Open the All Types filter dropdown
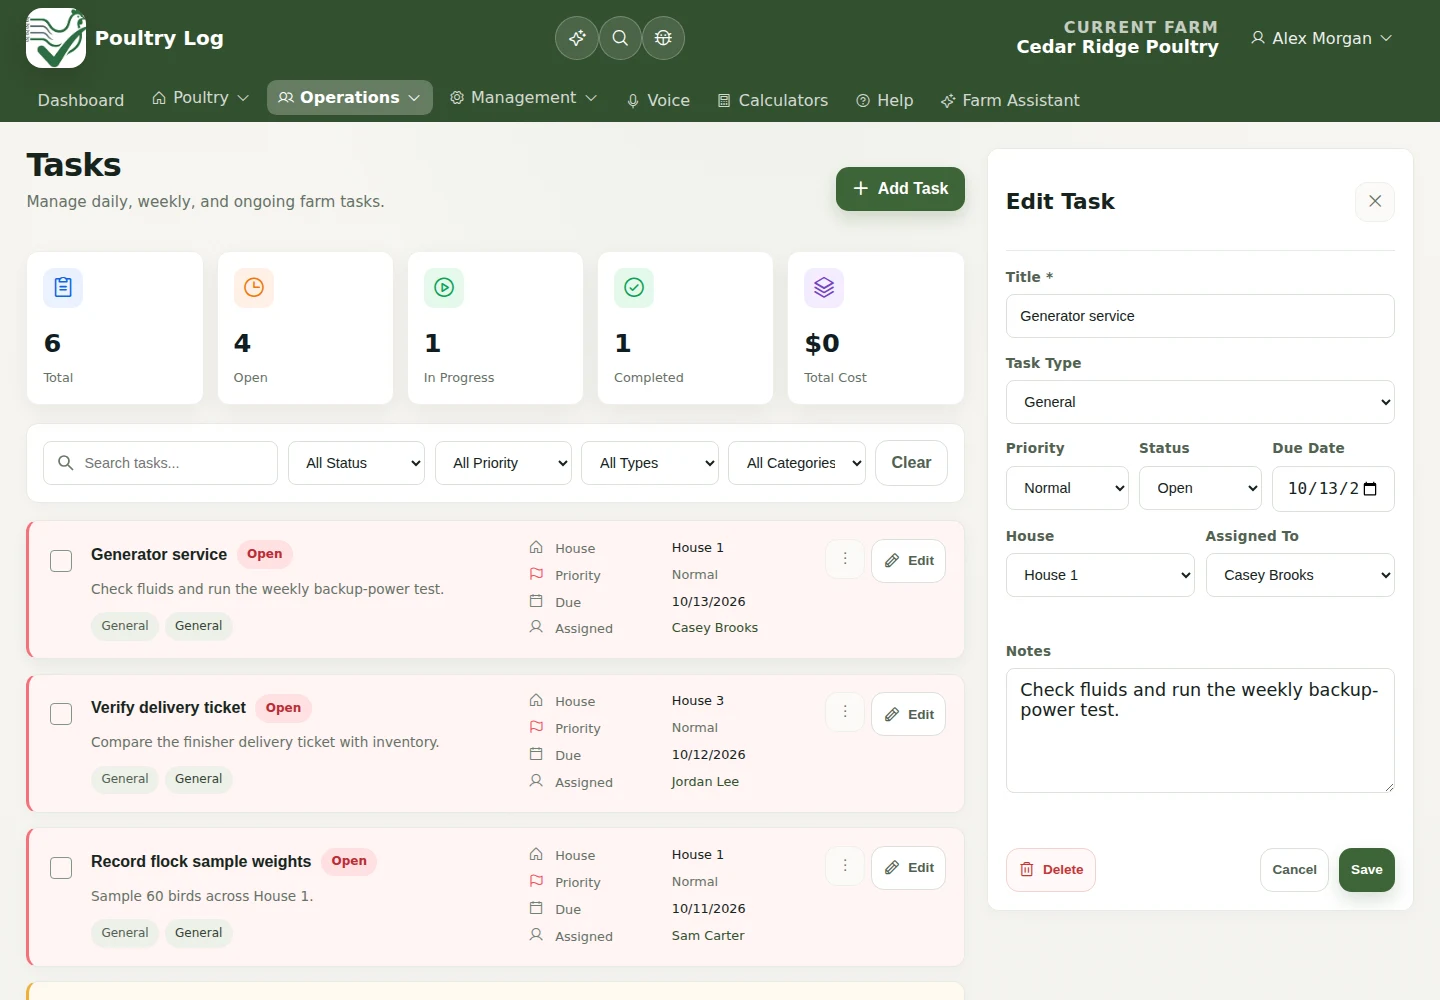 651,463
